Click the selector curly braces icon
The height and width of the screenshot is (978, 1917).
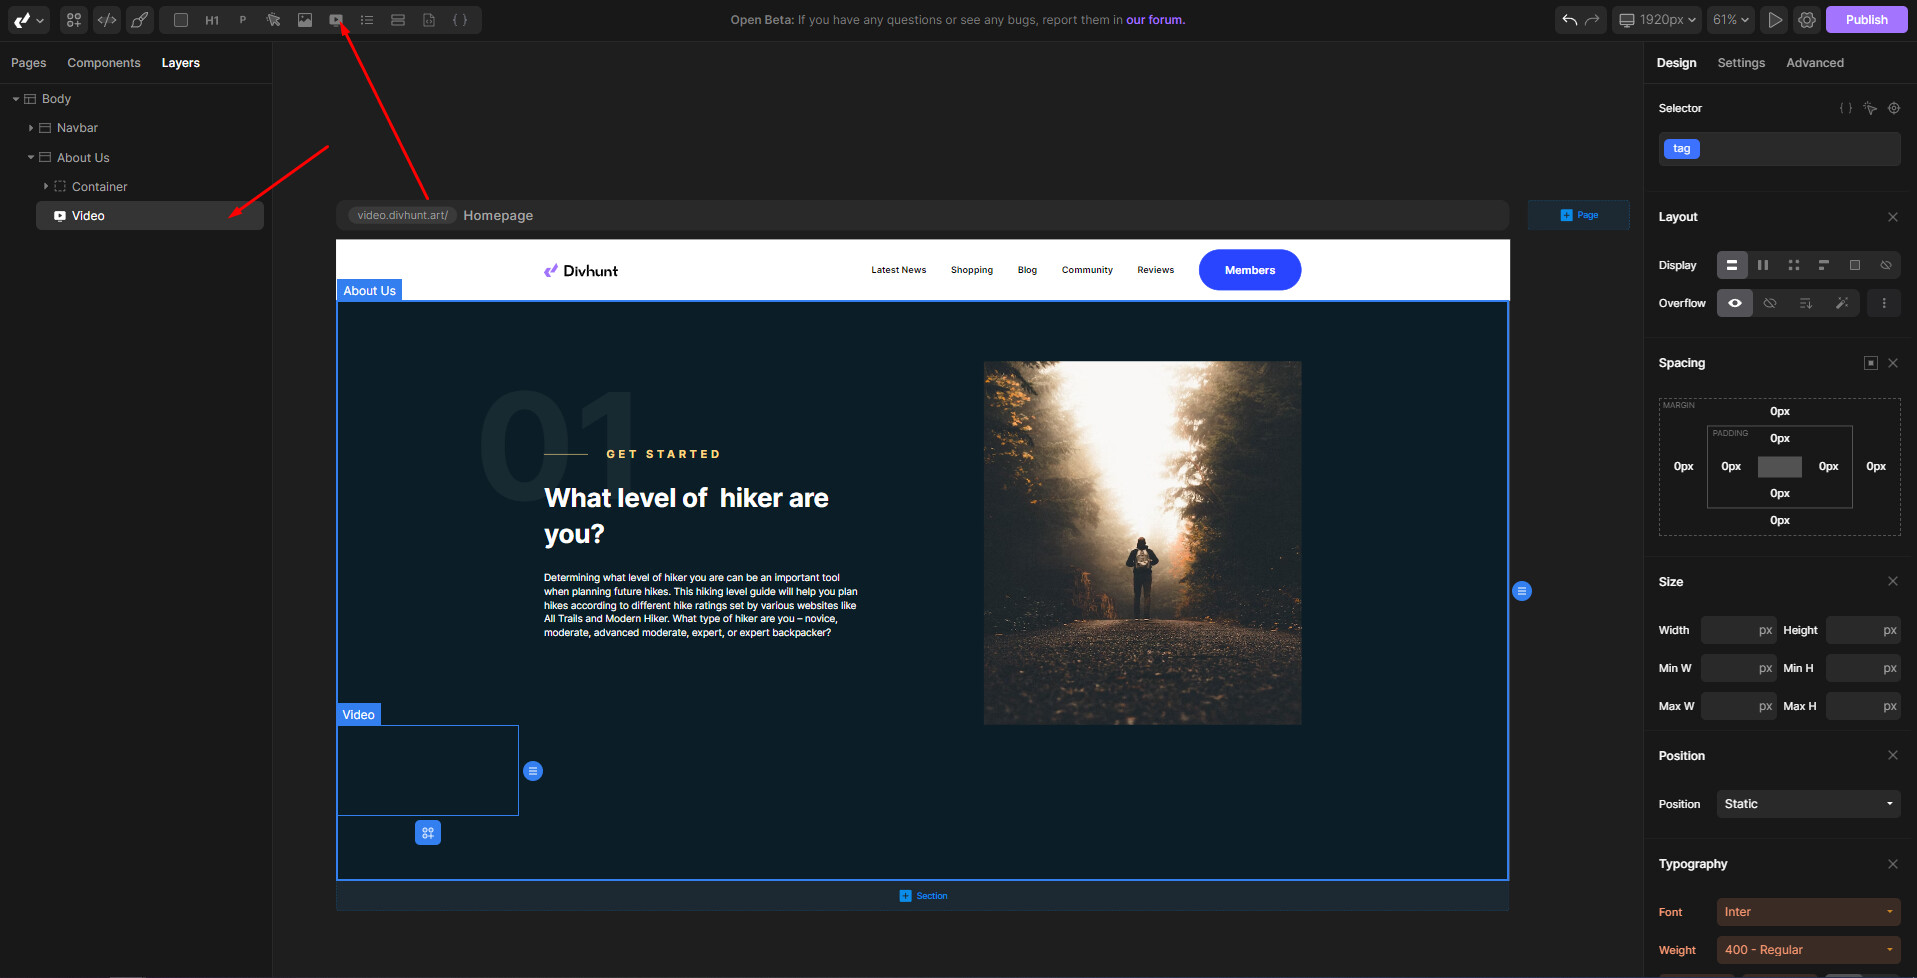click(x=1846, y=108)
